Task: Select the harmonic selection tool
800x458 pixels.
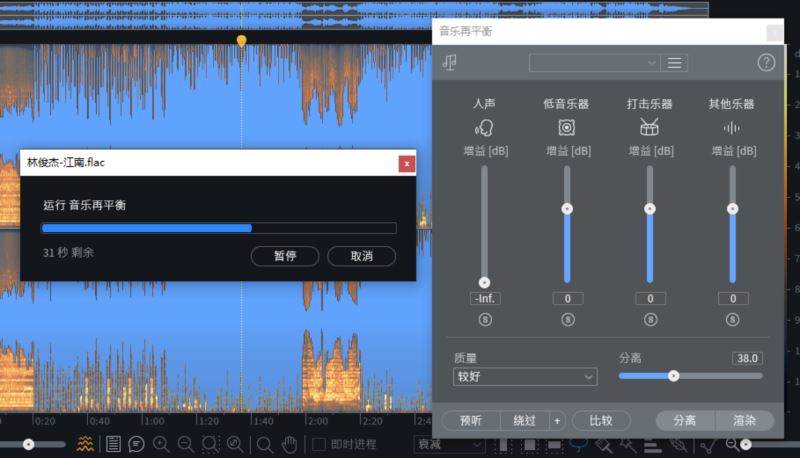Action: click(652, 446)
